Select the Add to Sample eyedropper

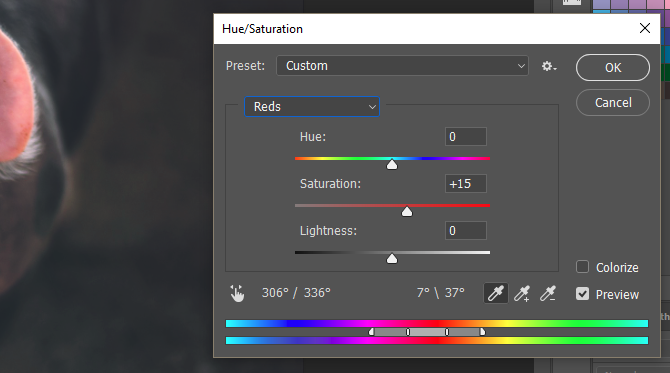click(522, 293)
